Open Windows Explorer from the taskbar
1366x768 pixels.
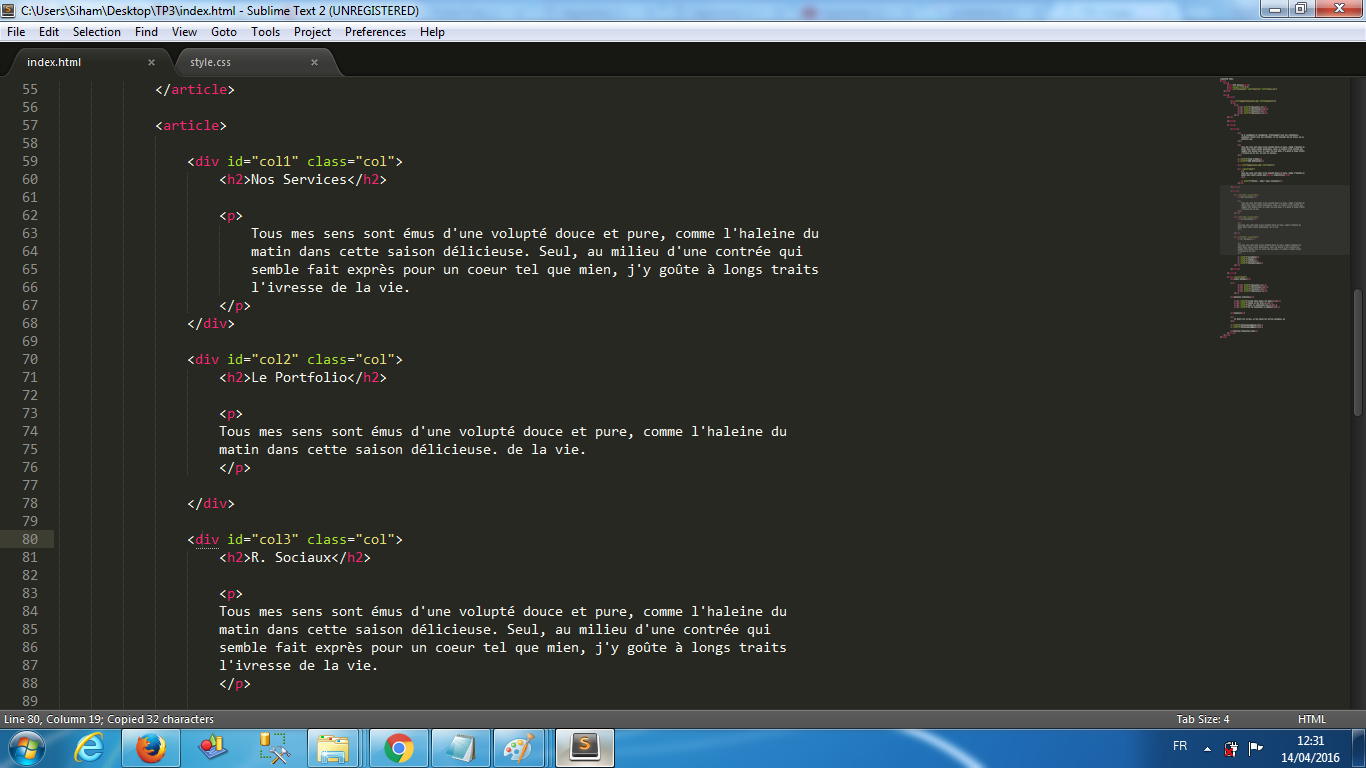tap(335, 747)
